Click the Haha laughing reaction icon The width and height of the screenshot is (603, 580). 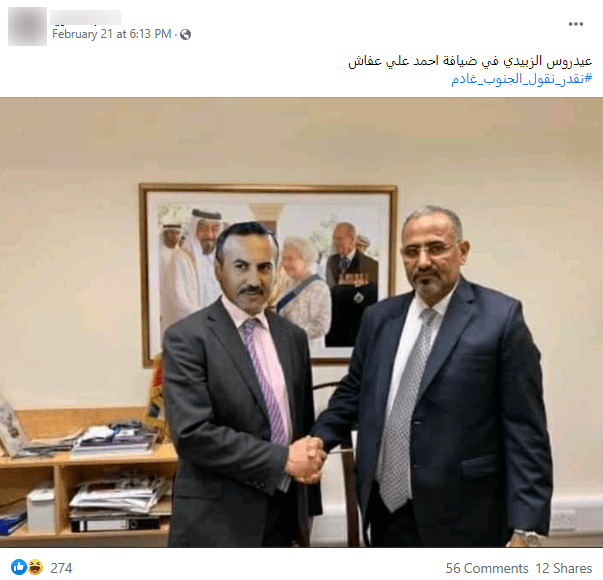(x=35, y=567)
